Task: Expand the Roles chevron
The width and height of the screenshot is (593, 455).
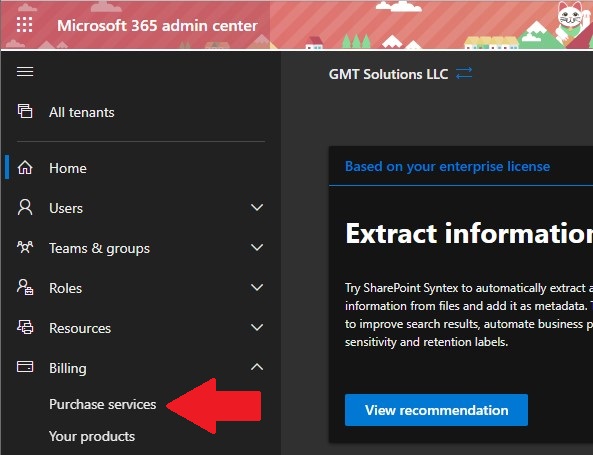Action: [257, 287]
